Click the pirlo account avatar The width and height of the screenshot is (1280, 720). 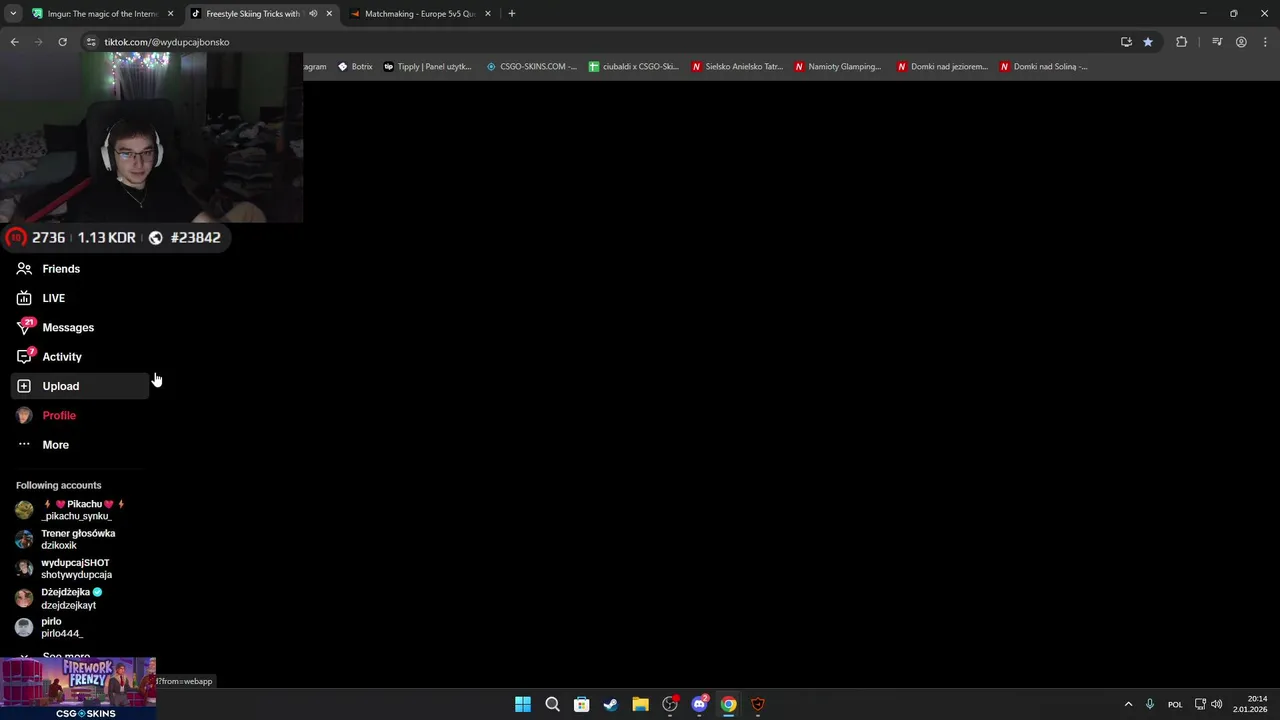[24, 627]
